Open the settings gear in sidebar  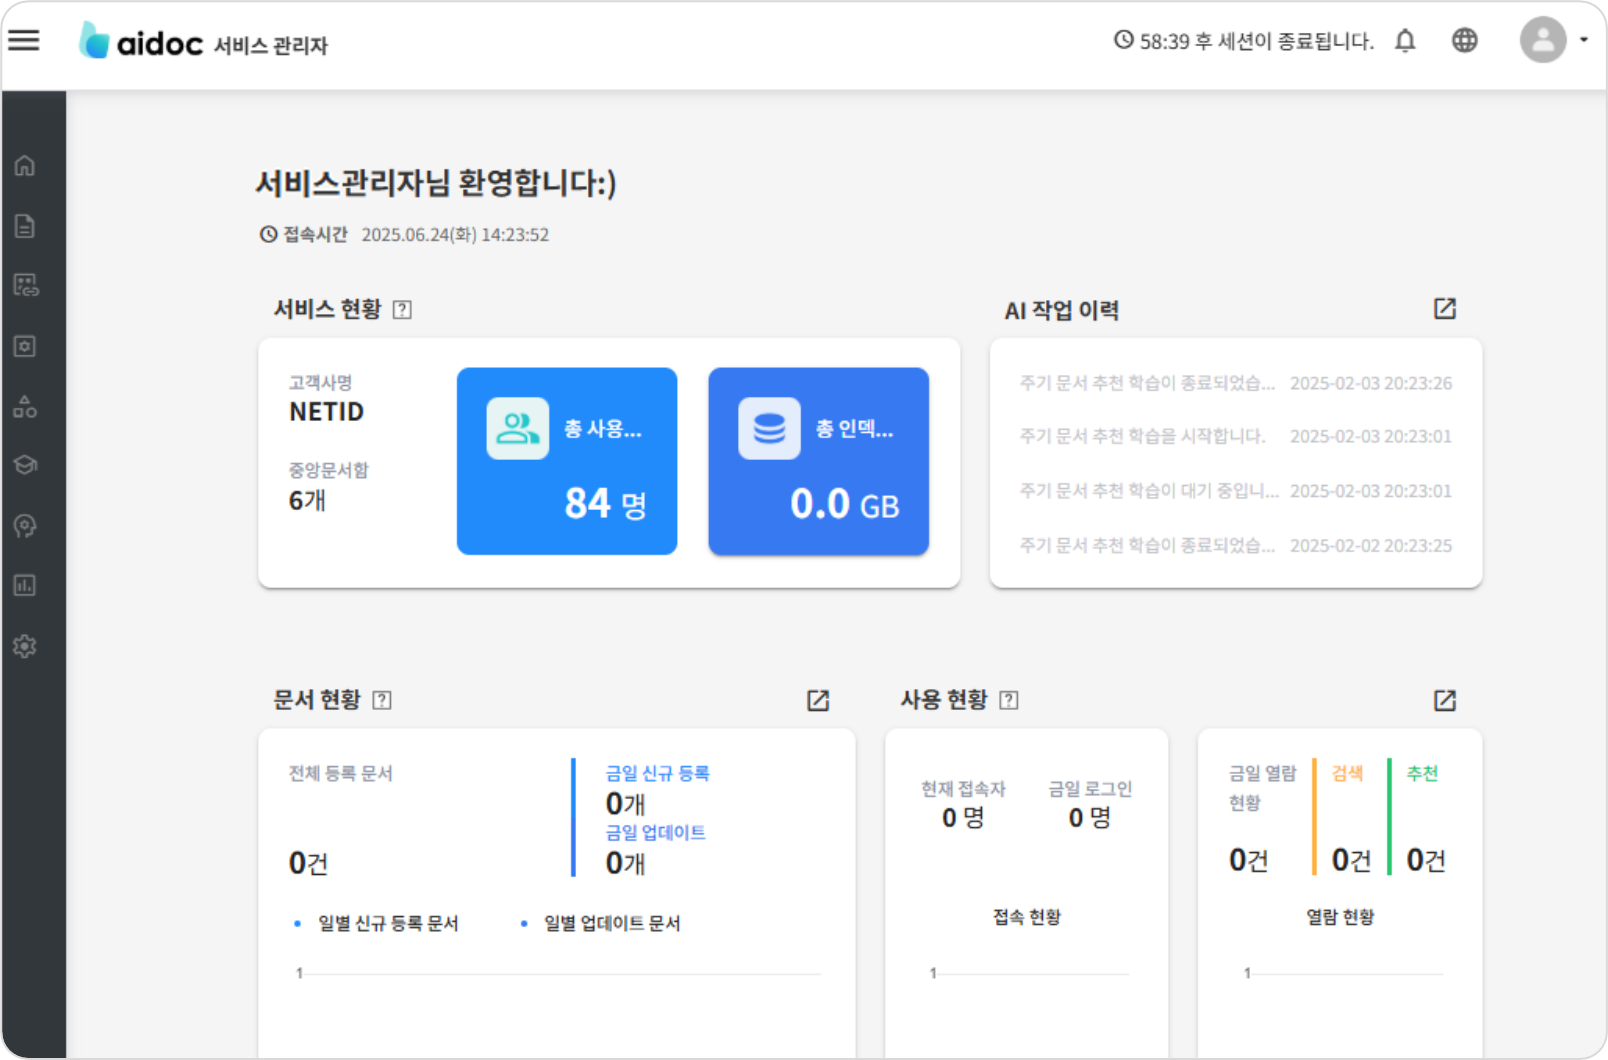click(25, 646)
